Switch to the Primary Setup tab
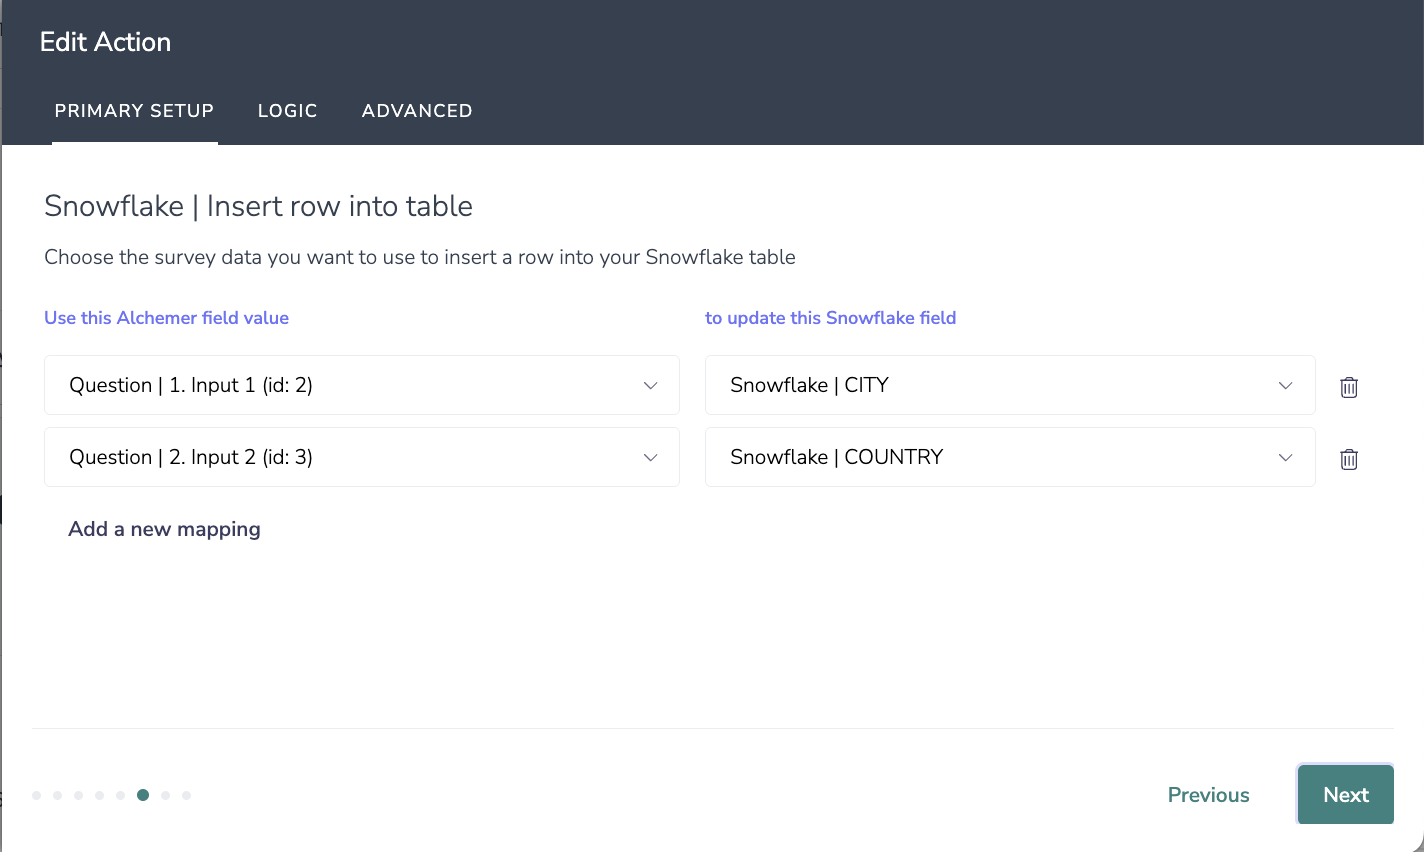This screenshot has height=852, width=1424. tap(134, 111)
